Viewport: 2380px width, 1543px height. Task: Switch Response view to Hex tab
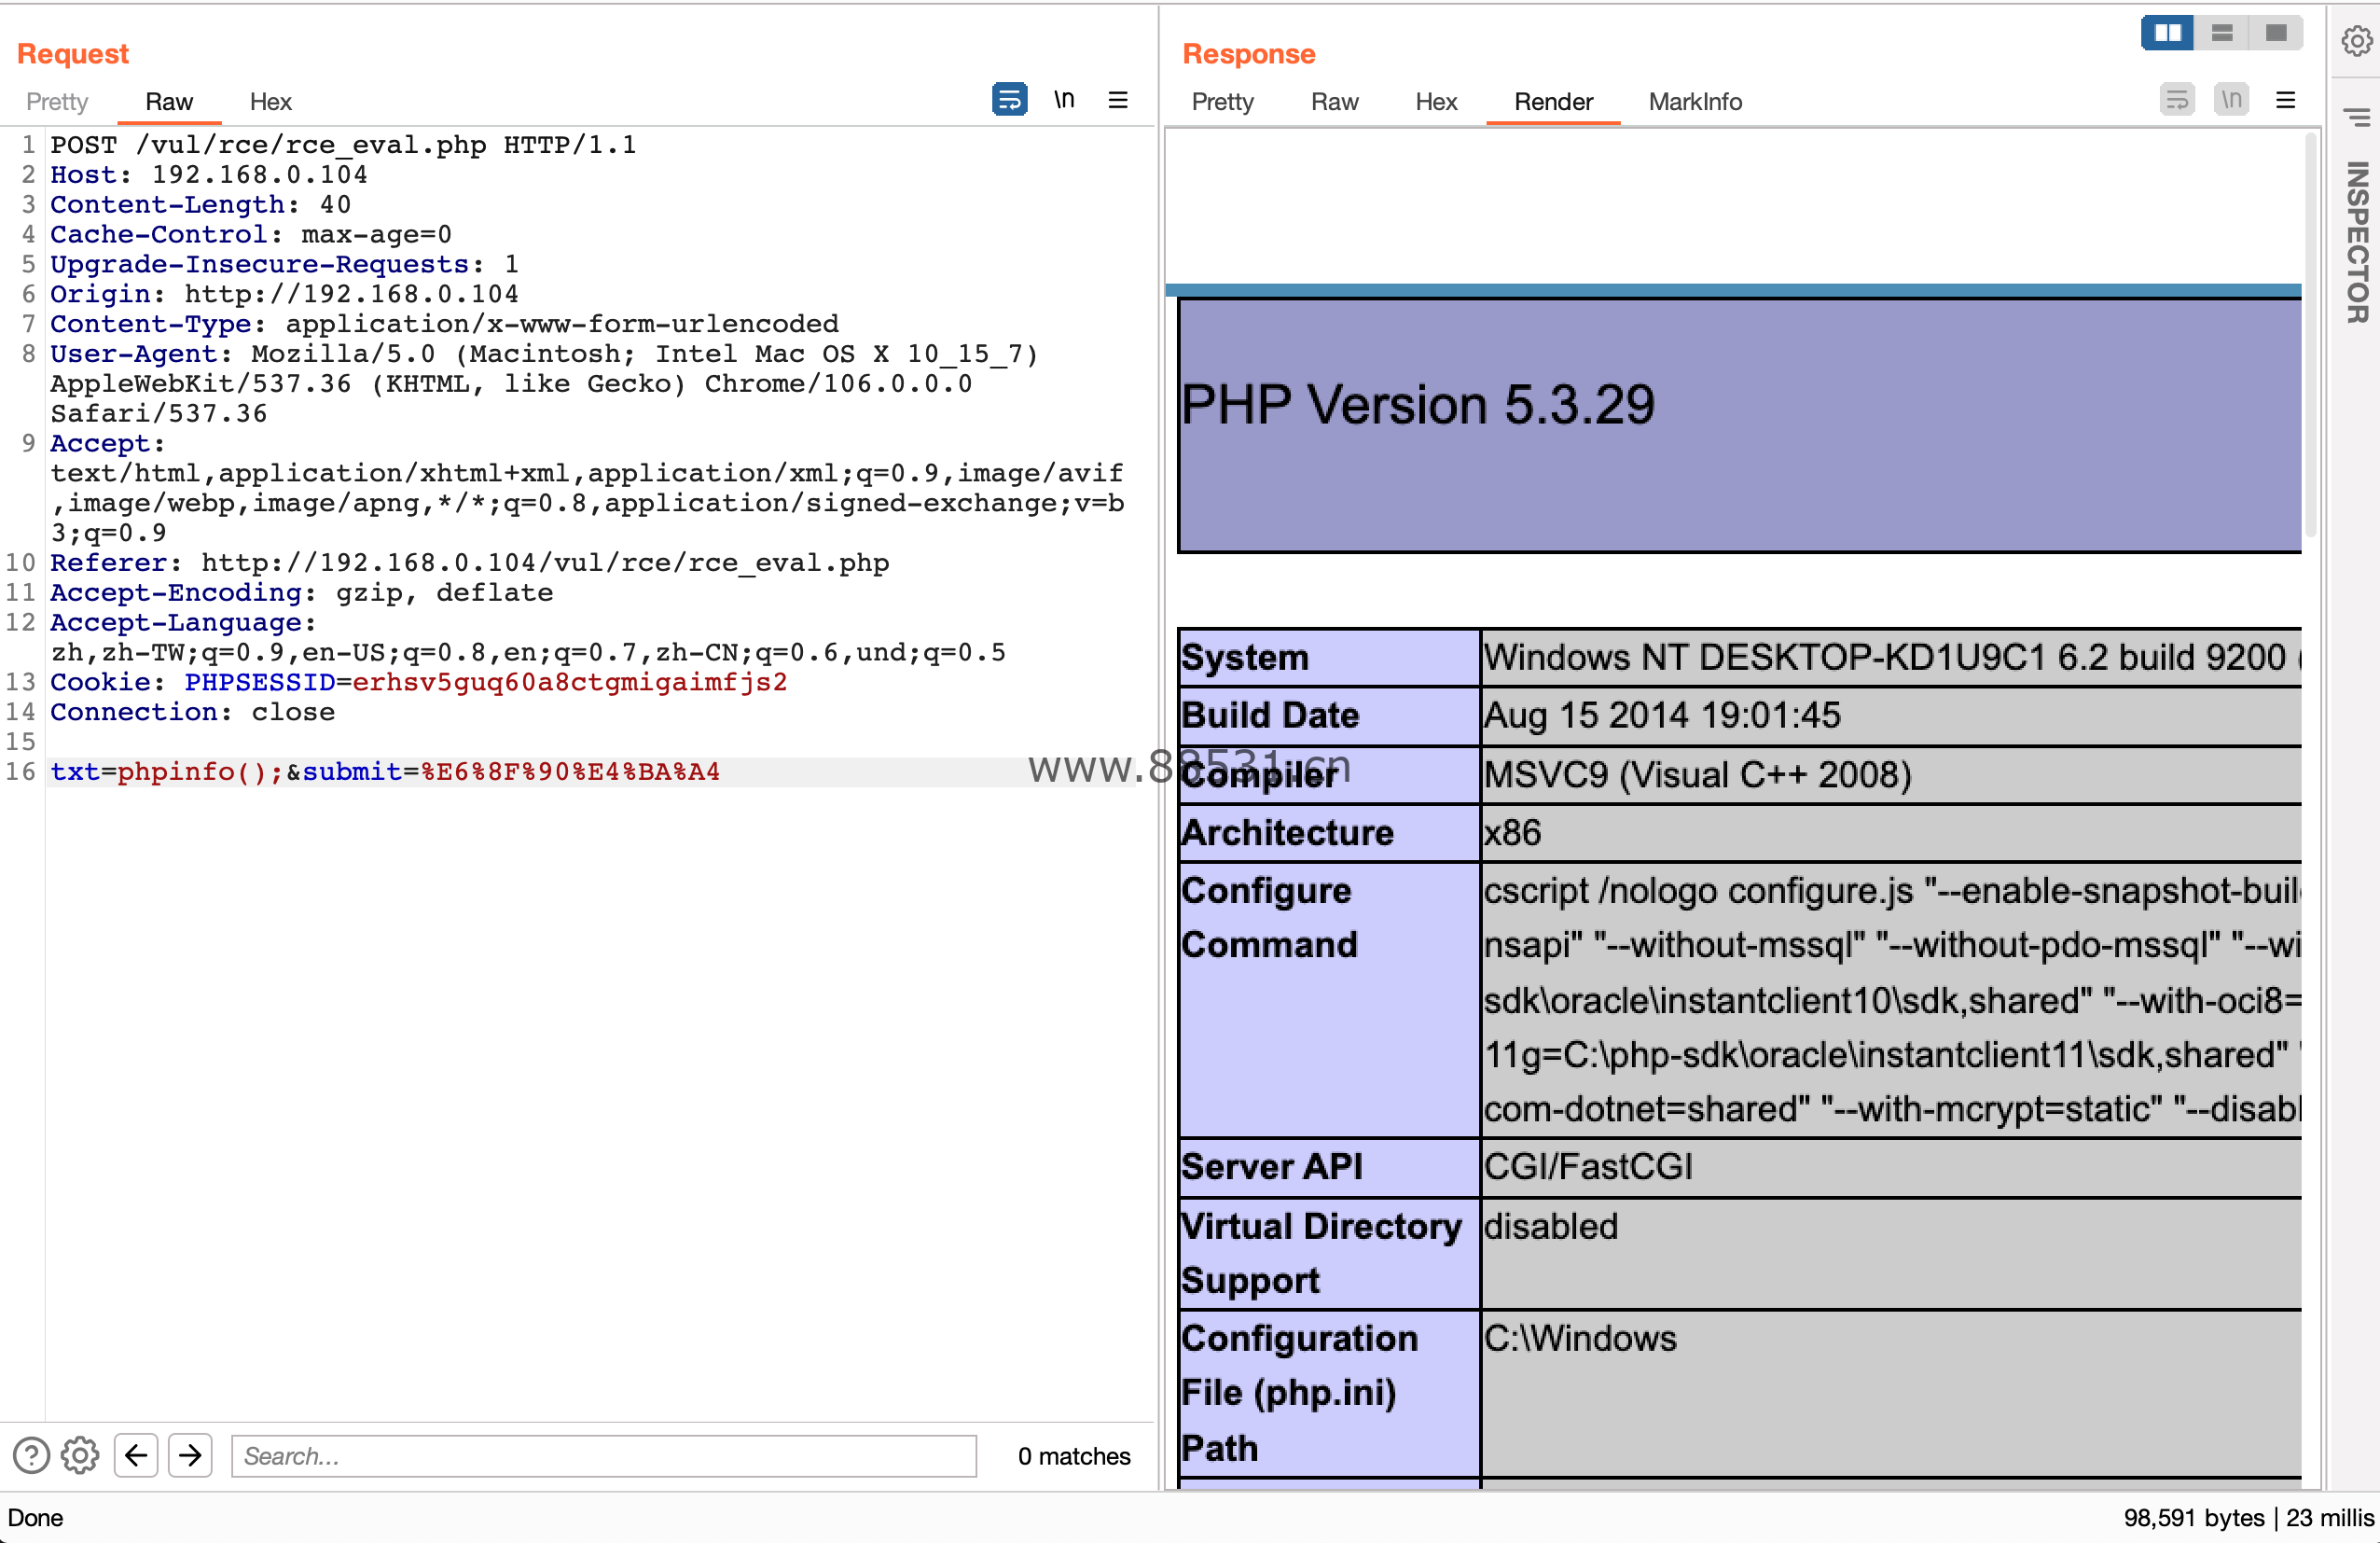(1436, 101)
